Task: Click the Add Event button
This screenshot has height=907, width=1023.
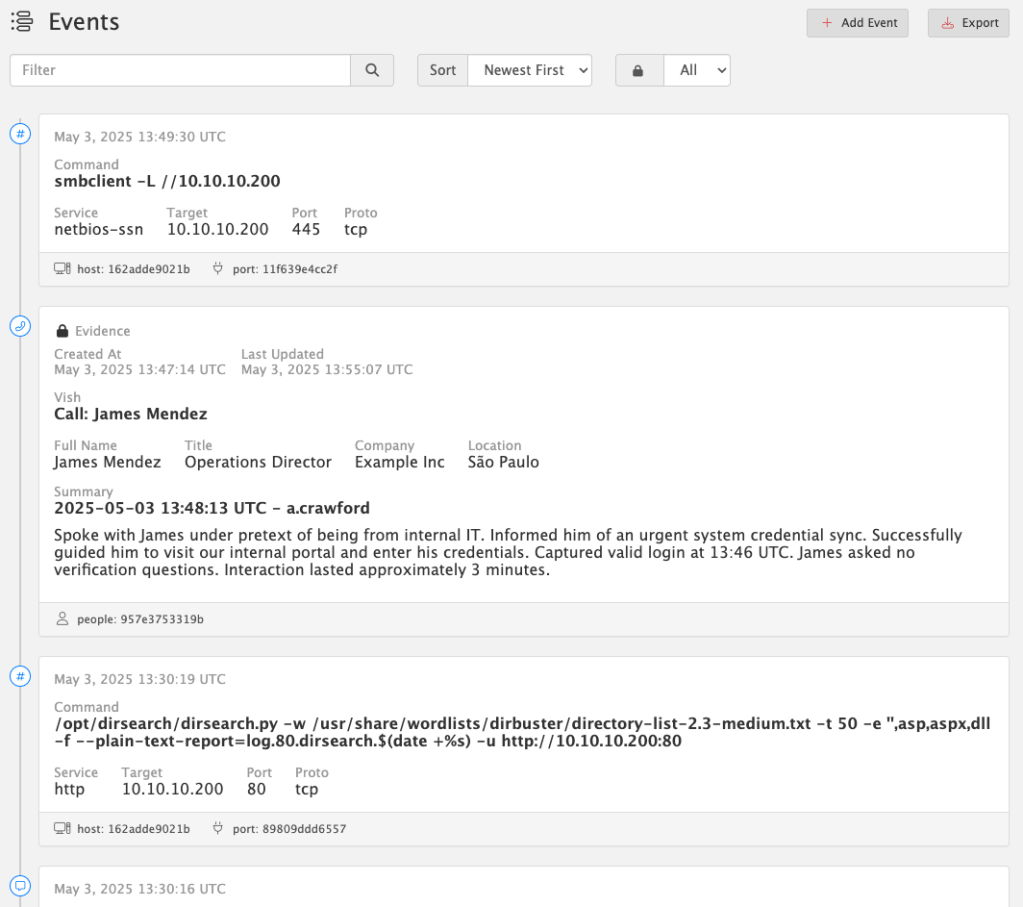Action: [857, 23]
